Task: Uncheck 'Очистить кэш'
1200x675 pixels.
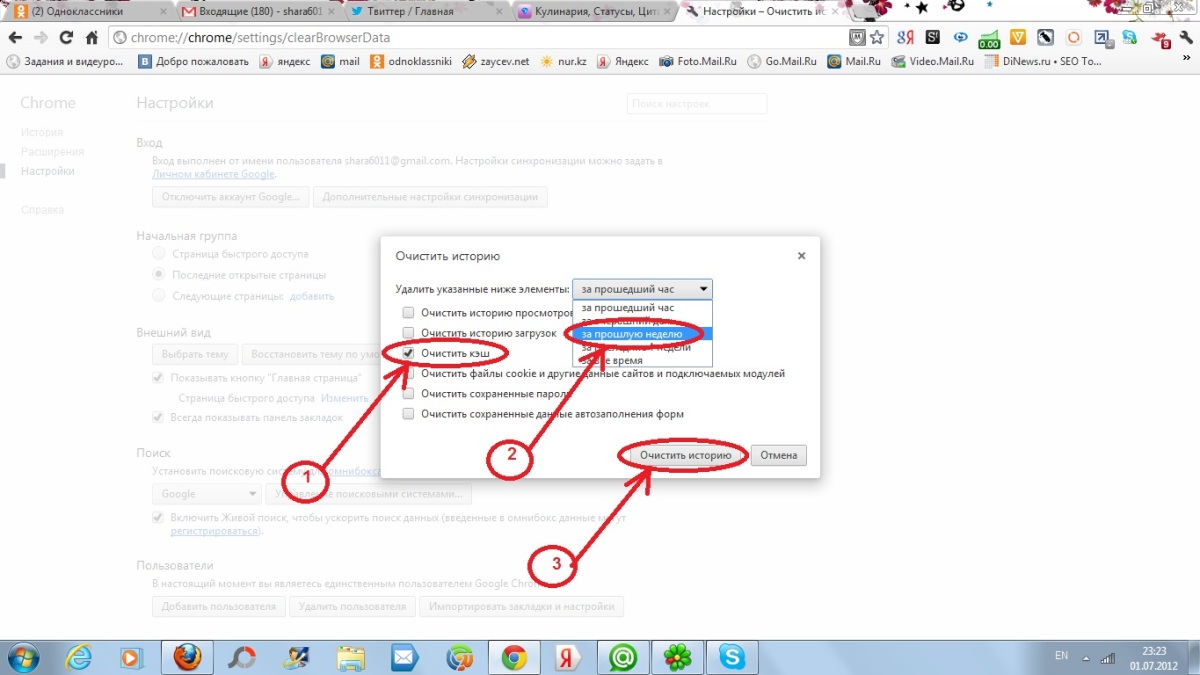Action: click(x=408, y=353)
